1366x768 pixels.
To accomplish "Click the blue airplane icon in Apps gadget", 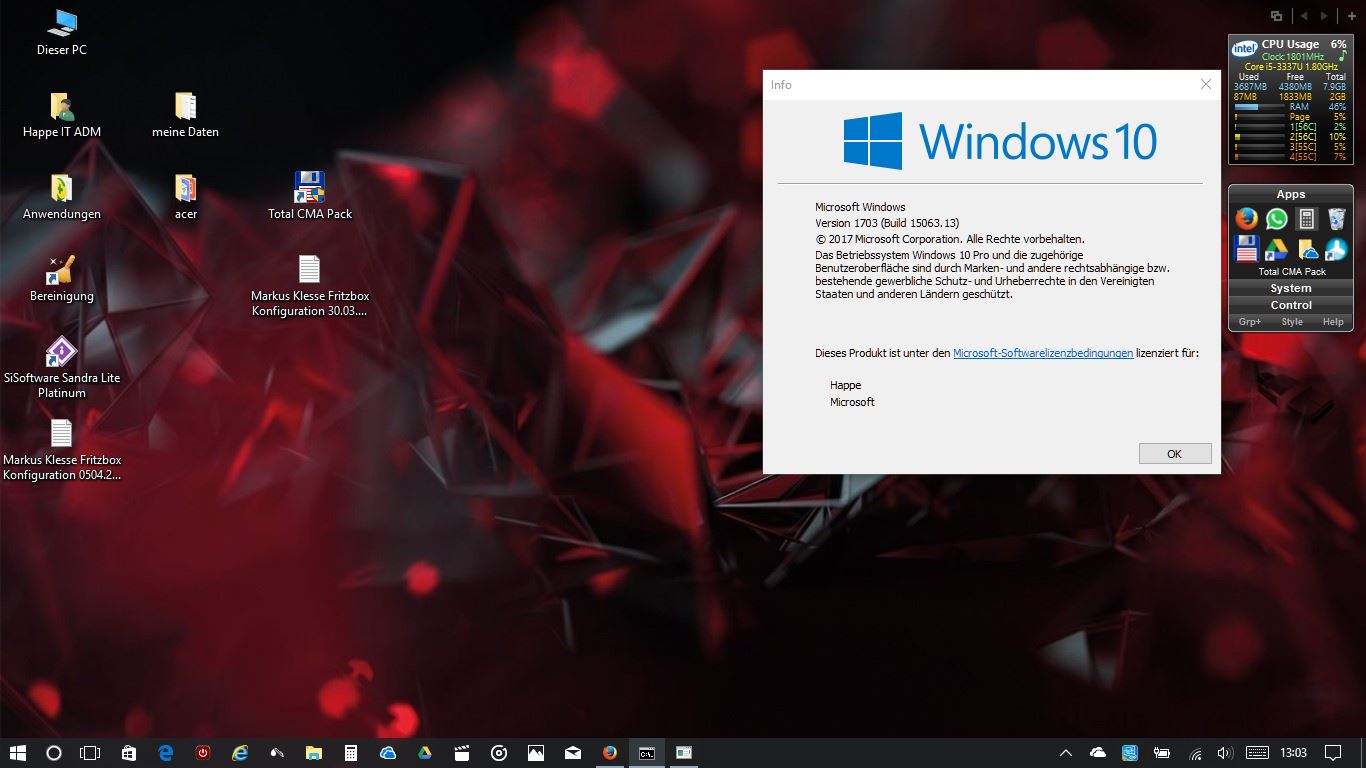I will click(x=1337, y=249).
